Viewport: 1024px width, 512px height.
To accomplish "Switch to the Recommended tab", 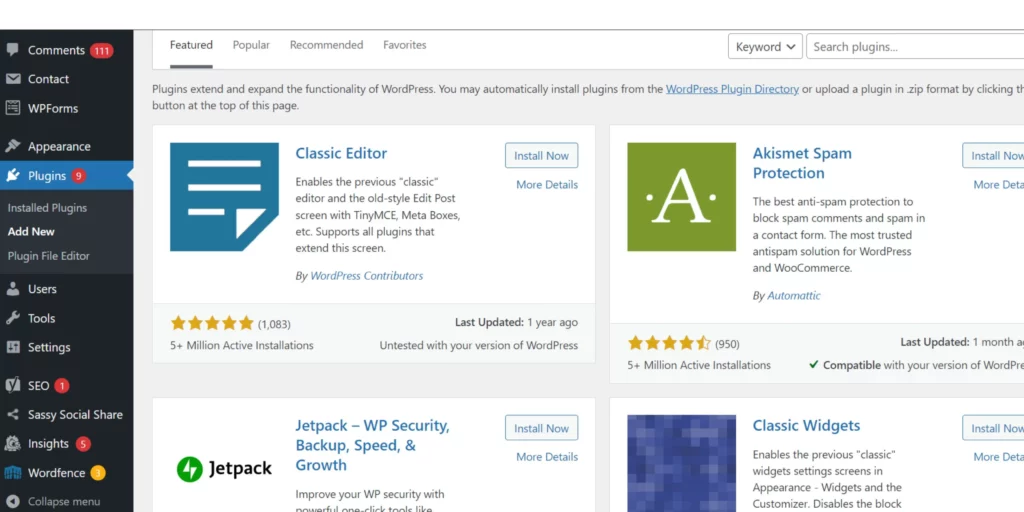I will (x=327, y=45).
